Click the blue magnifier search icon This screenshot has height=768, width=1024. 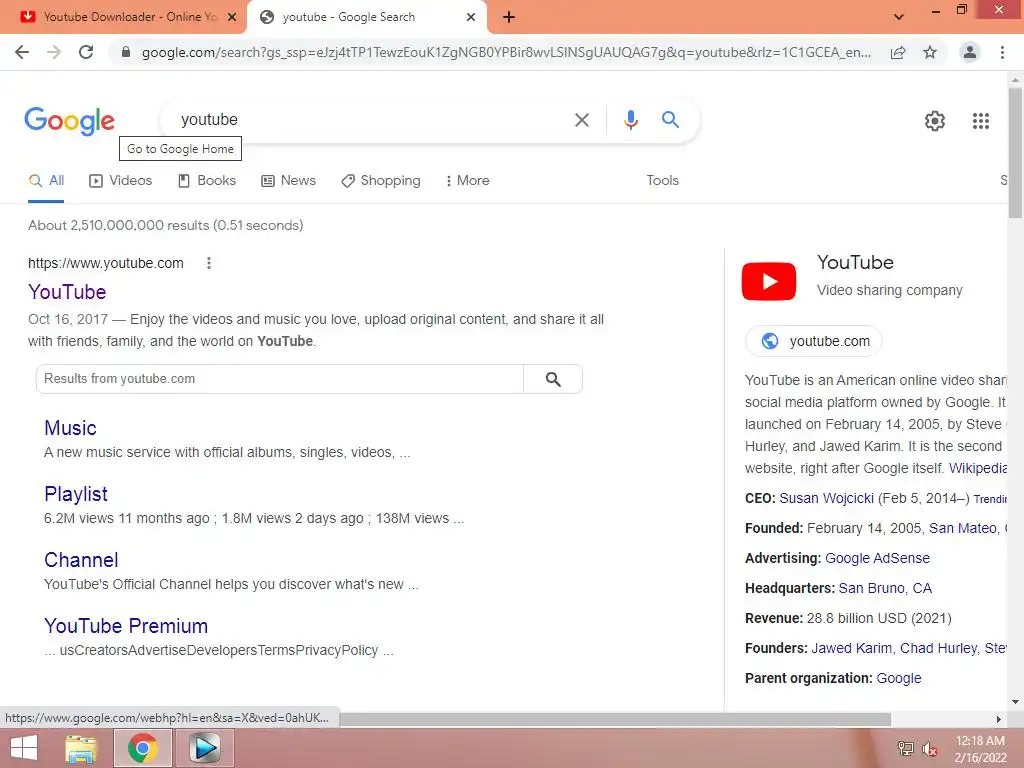[670, 120]
